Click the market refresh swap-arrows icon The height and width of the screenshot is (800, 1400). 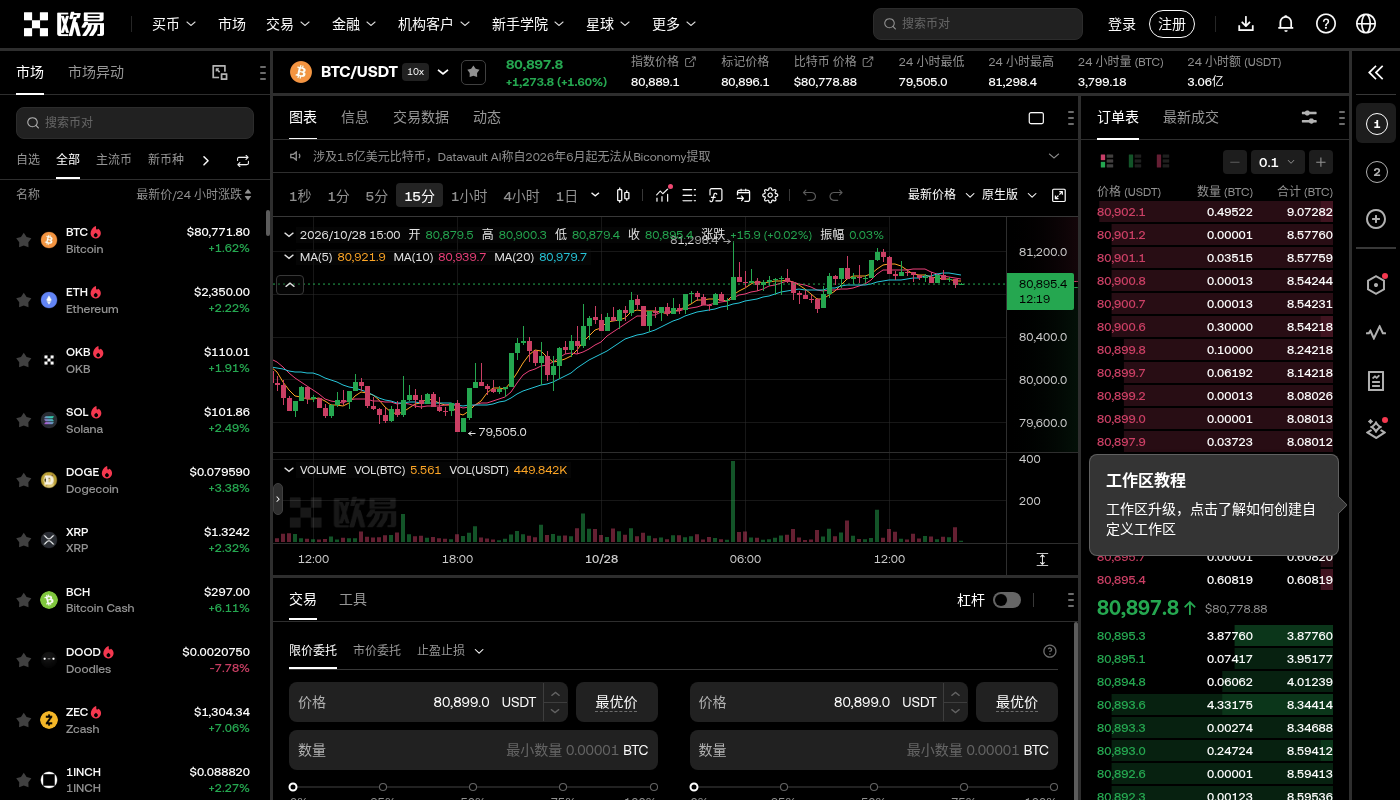243,160
